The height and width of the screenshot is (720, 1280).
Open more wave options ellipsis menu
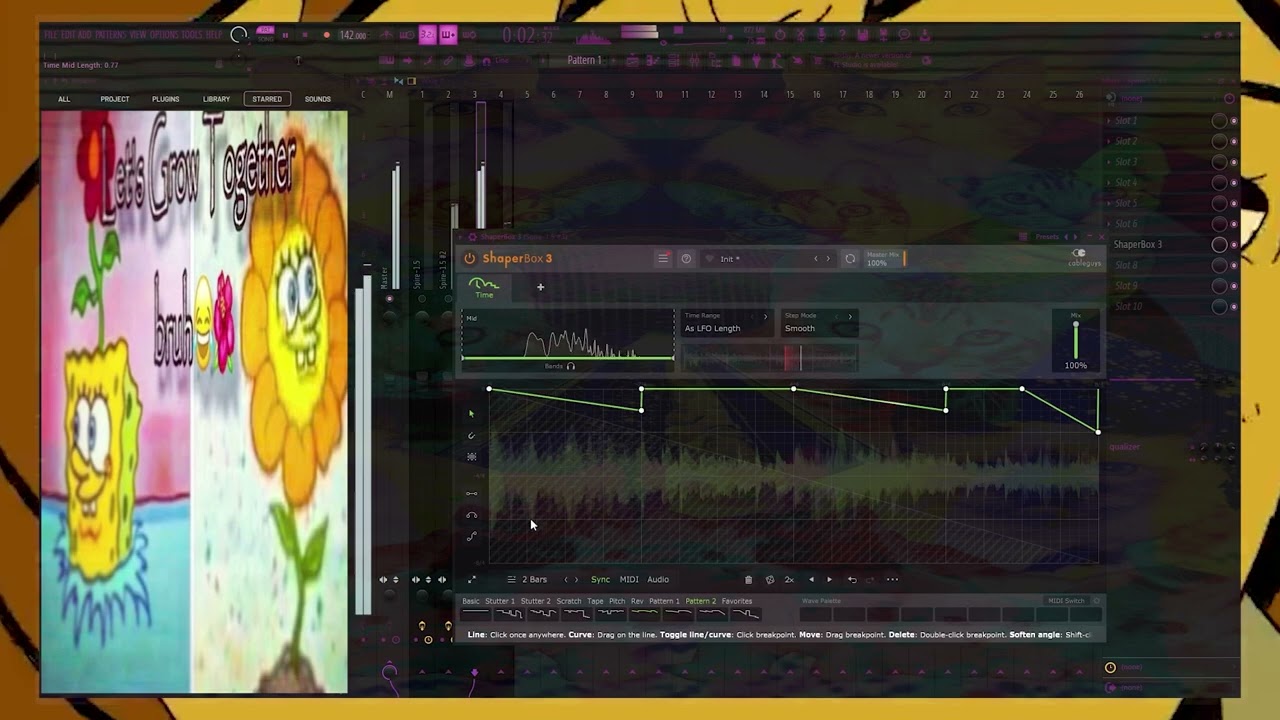[x=892, y=579]
